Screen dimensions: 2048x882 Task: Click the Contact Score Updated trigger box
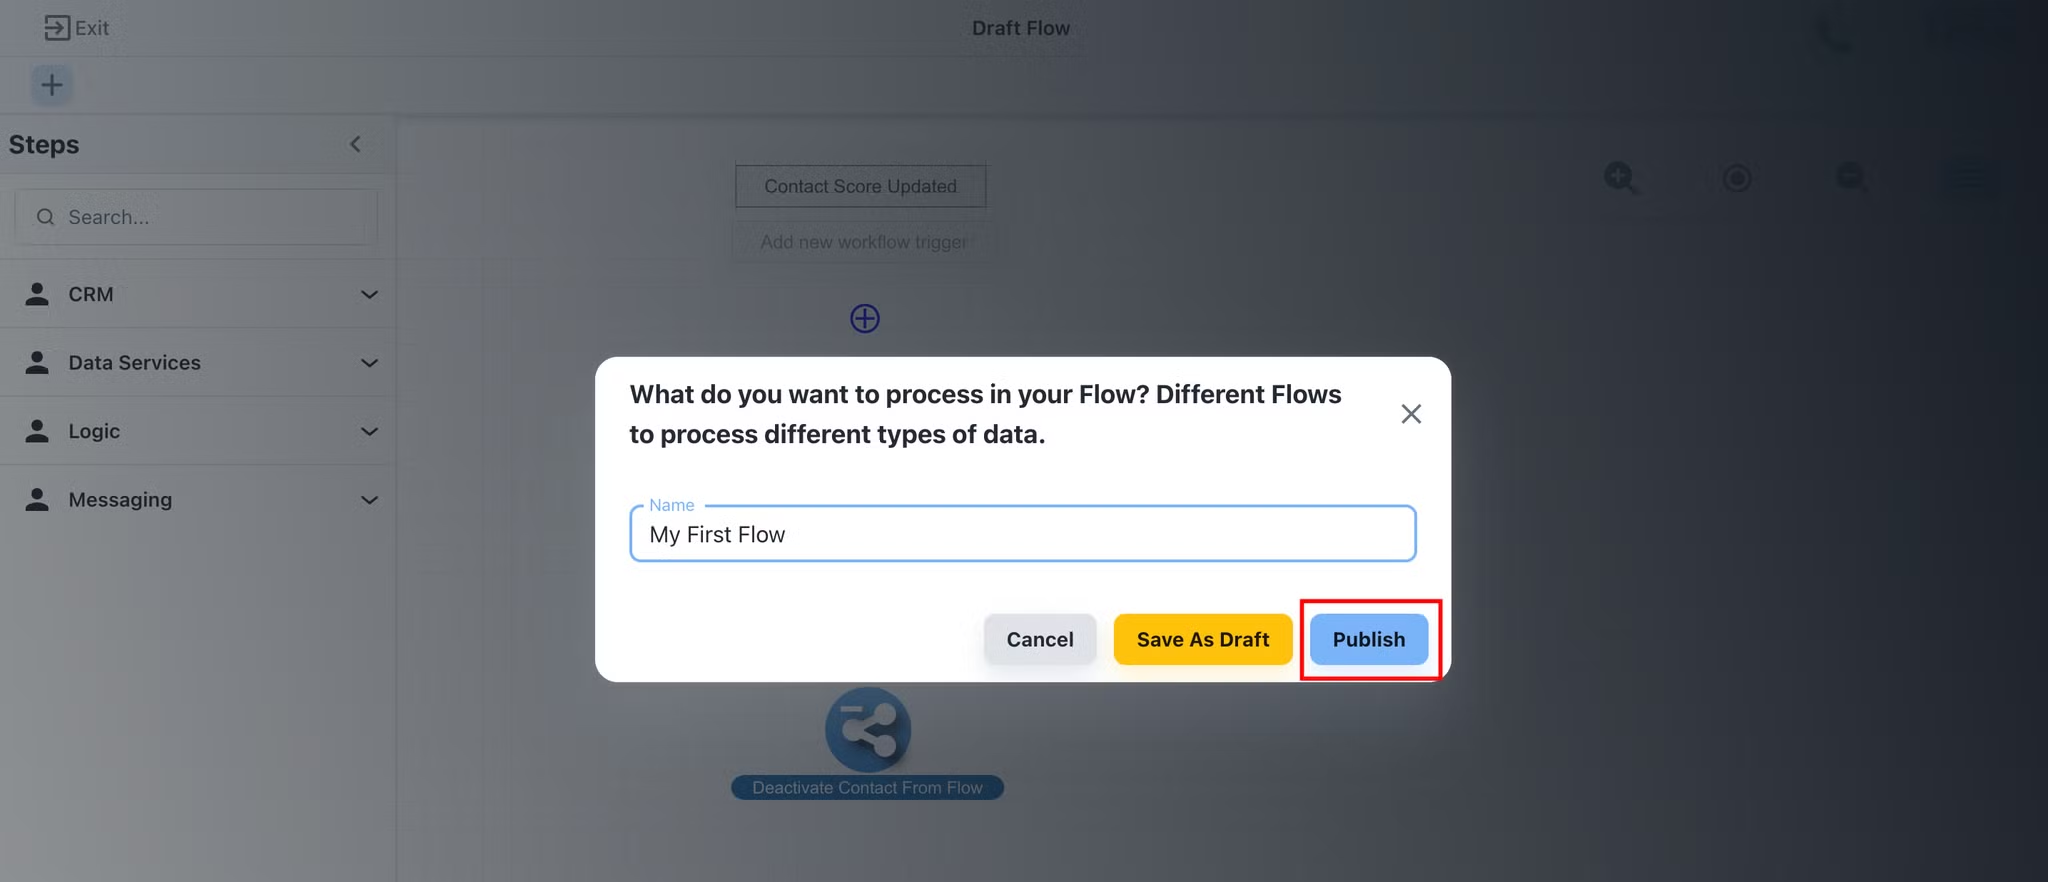[x=861, y=186]
